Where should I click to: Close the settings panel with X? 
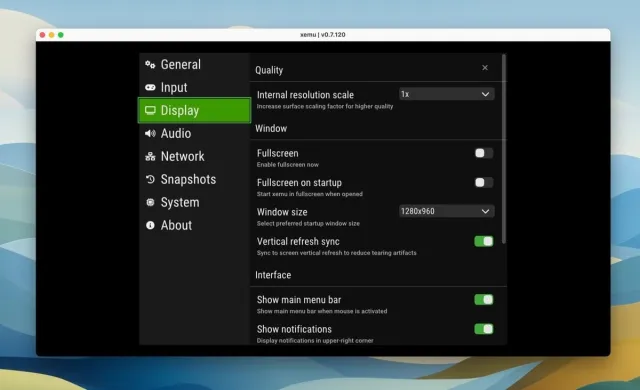point(485,68)
